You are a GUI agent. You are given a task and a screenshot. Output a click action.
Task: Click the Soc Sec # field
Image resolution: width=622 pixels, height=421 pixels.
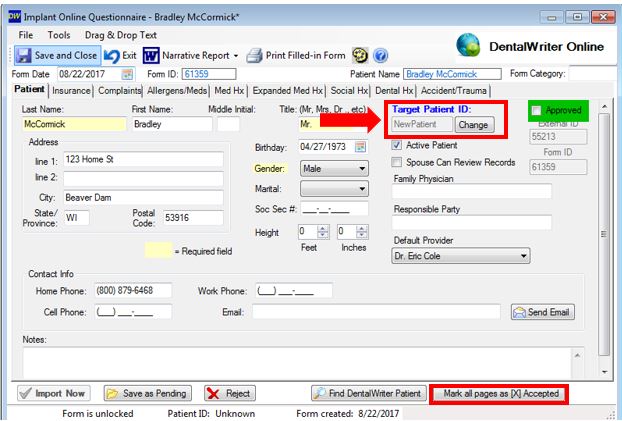click(334, 209)
